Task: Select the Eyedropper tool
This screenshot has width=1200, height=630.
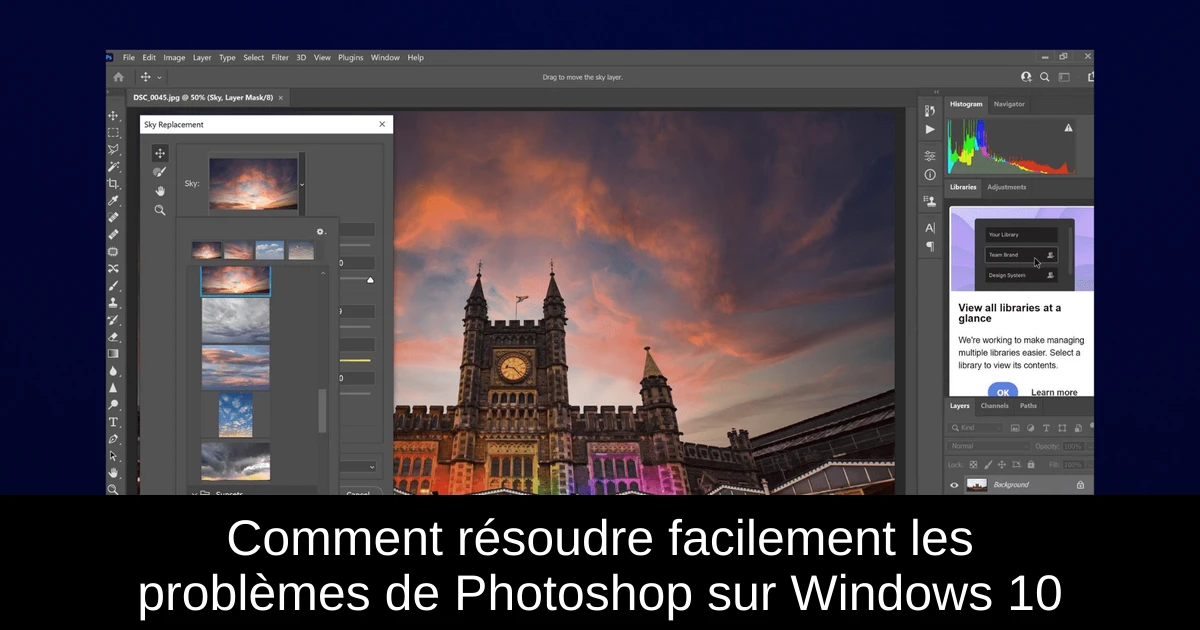Action: pos(113,200)
